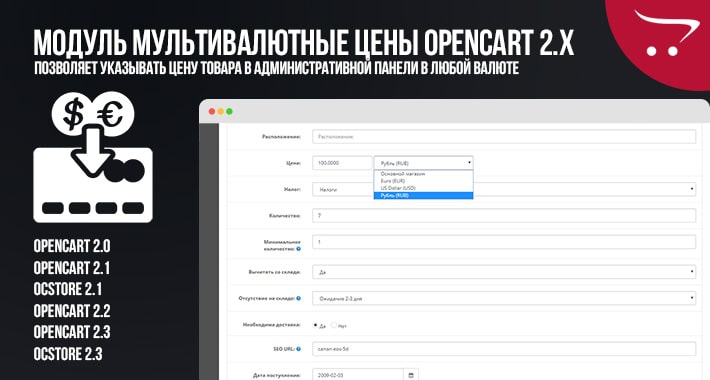Click the green maximize dot in window header

coord(230,111)
